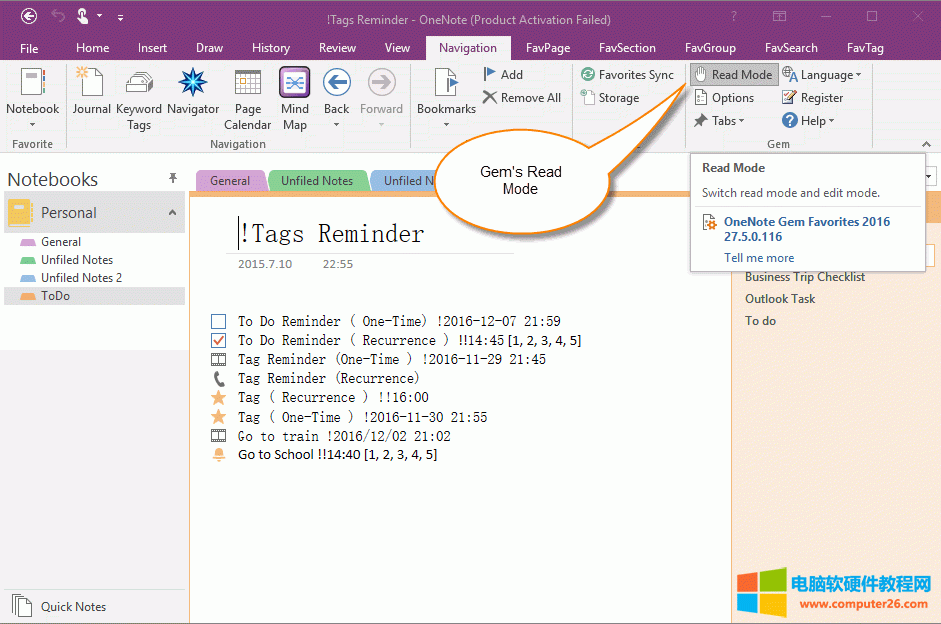The height and width of the screenshot is (624, 941).
Task: Open the Notebook dropdown arrow
Action: (x=33, y=124)
